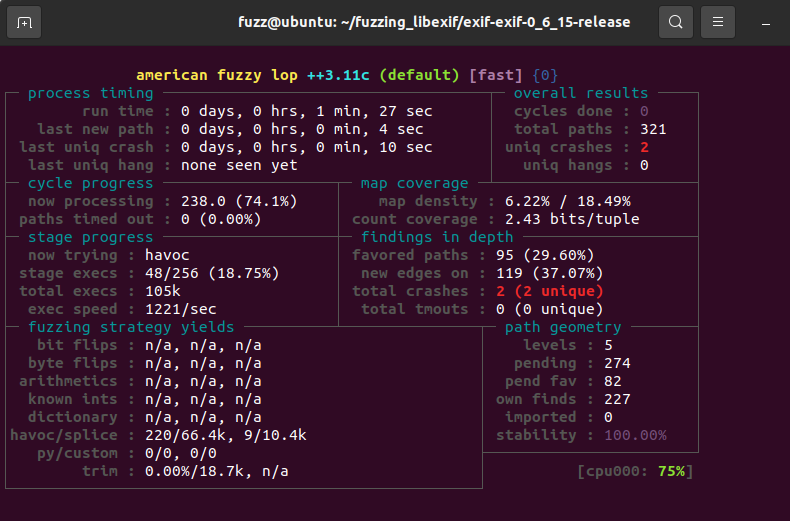Click the pend fav value 82
Screen dimensions: 790x521
[x=613, y=381]
